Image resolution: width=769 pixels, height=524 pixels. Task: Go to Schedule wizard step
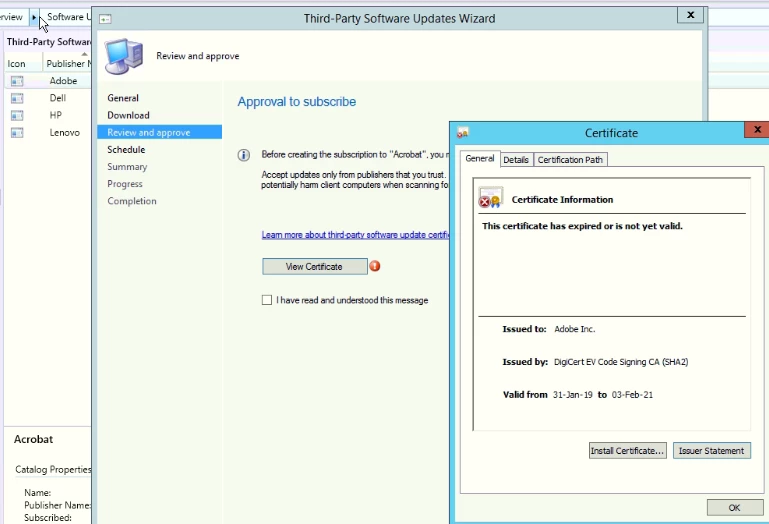point(126,150)
